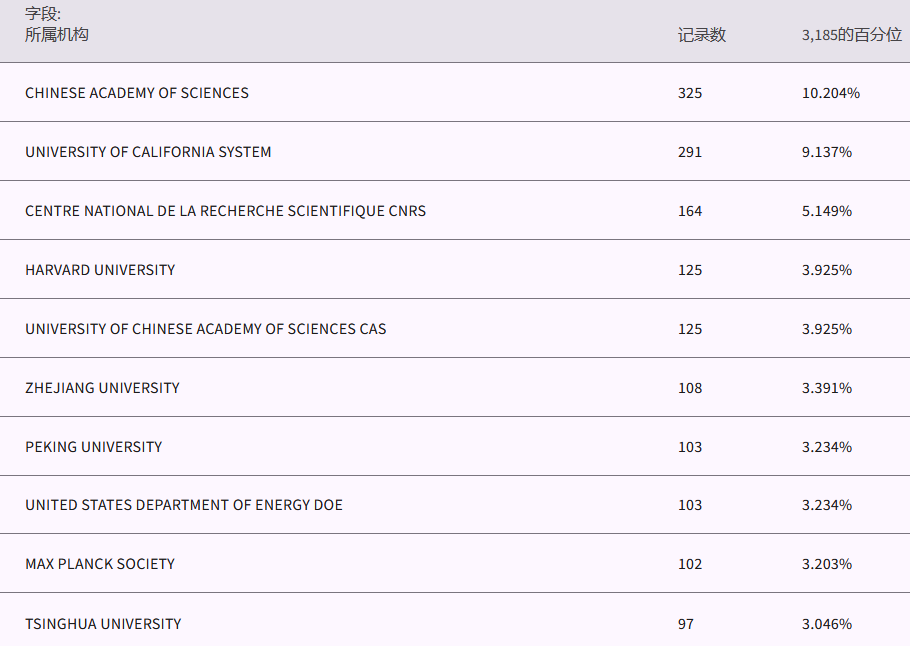Click the 3.203% value for Max Planck
The width and height of the screenshot is (910, 646).
tap(826, 564)
